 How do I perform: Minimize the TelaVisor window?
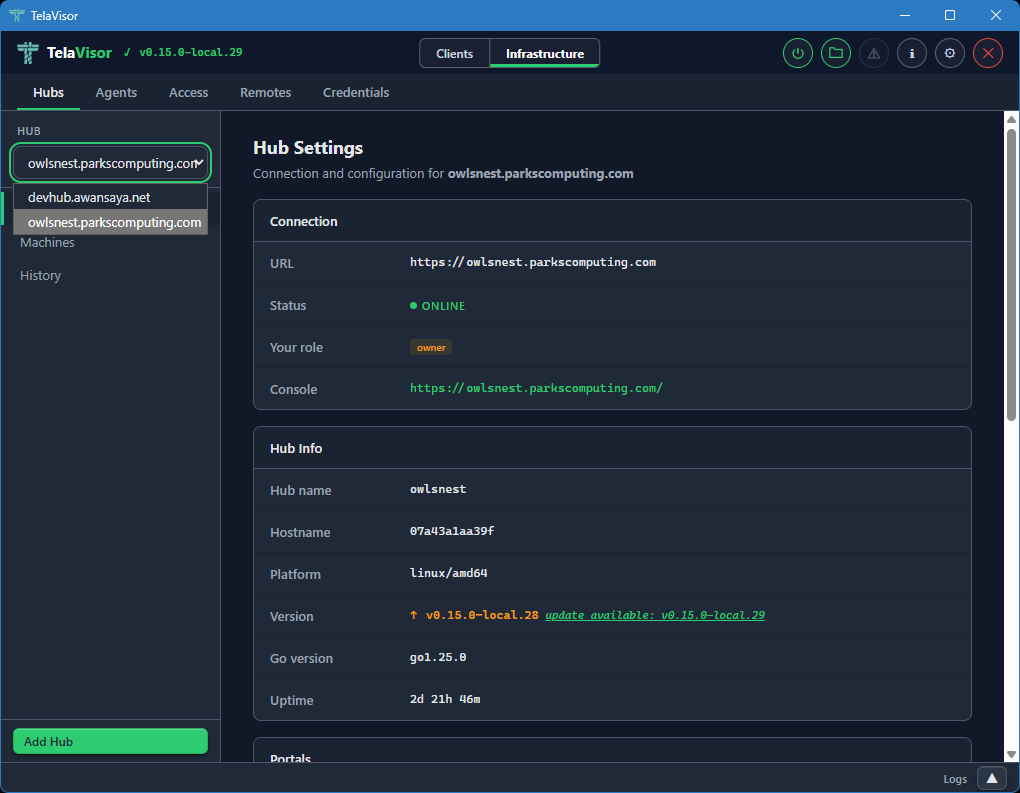coord(905,15)
